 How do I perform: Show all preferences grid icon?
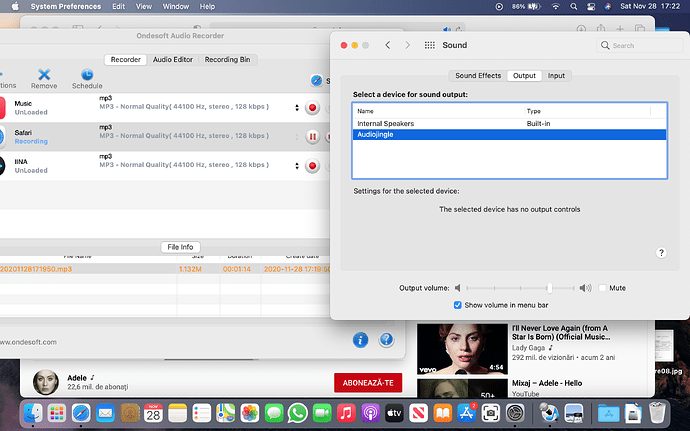click(x=430, y=46)
